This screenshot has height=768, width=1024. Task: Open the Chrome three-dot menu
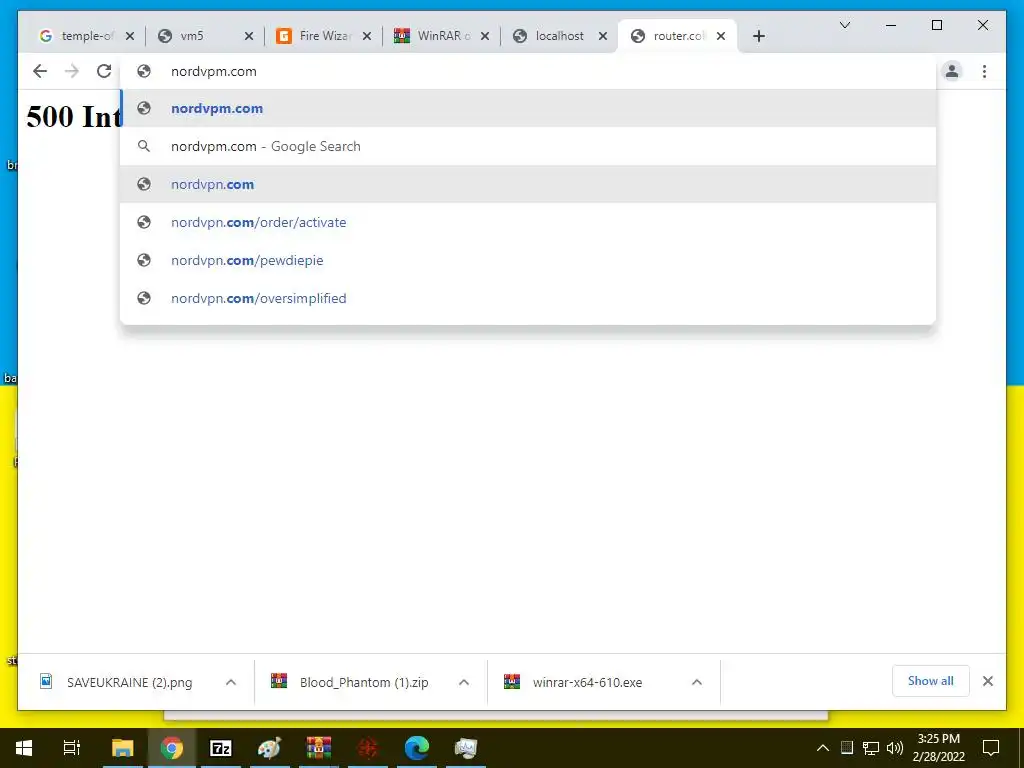tap(984, 71)
